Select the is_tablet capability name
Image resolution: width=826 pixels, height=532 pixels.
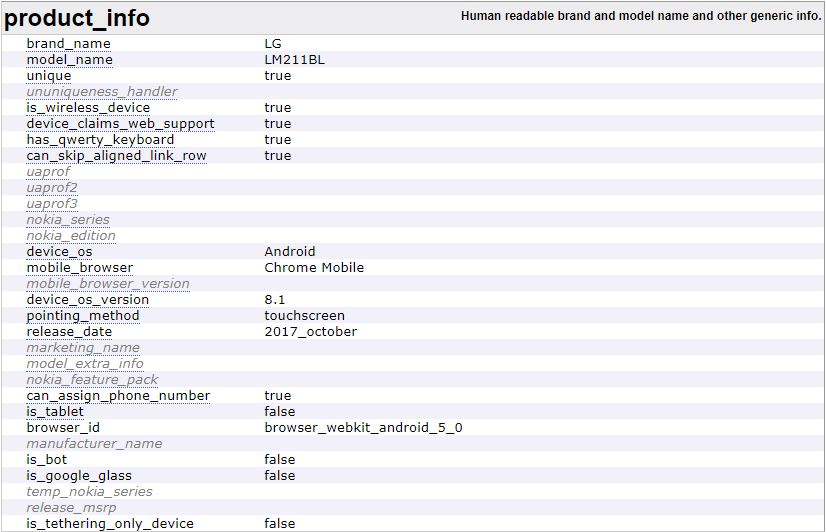pos(55,412)
